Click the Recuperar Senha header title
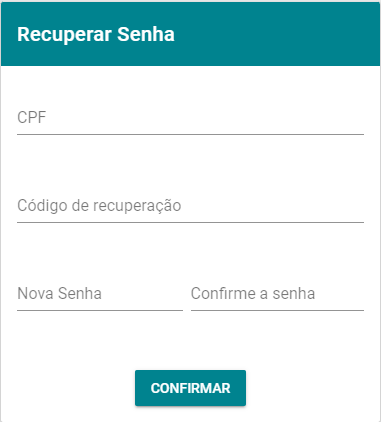The image size is (381, 422). coord(96,34)
